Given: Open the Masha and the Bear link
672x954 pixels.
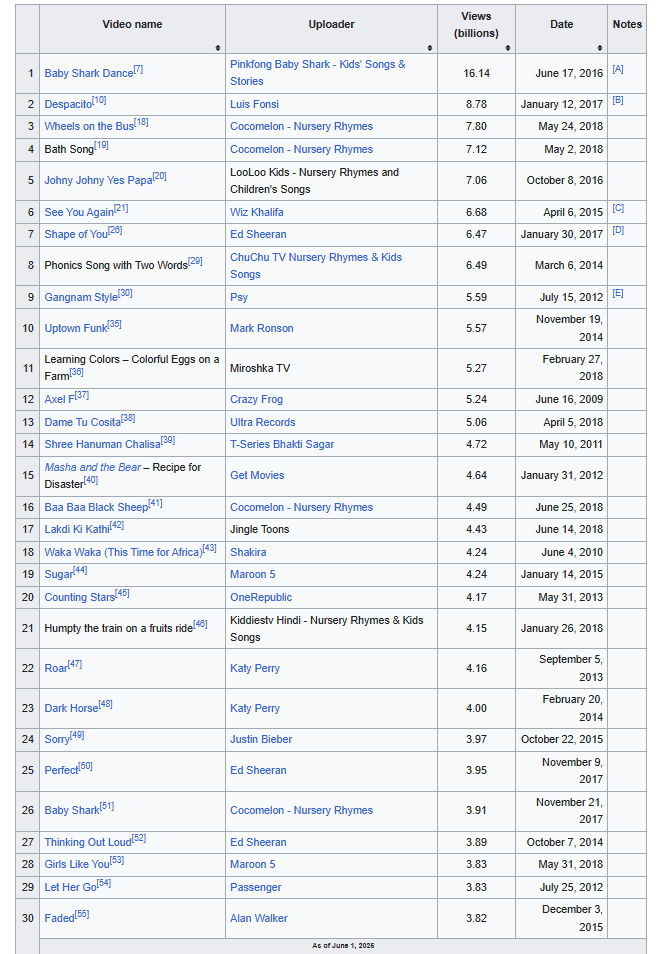Looking at the screenshot, I should tap(92, 467).
